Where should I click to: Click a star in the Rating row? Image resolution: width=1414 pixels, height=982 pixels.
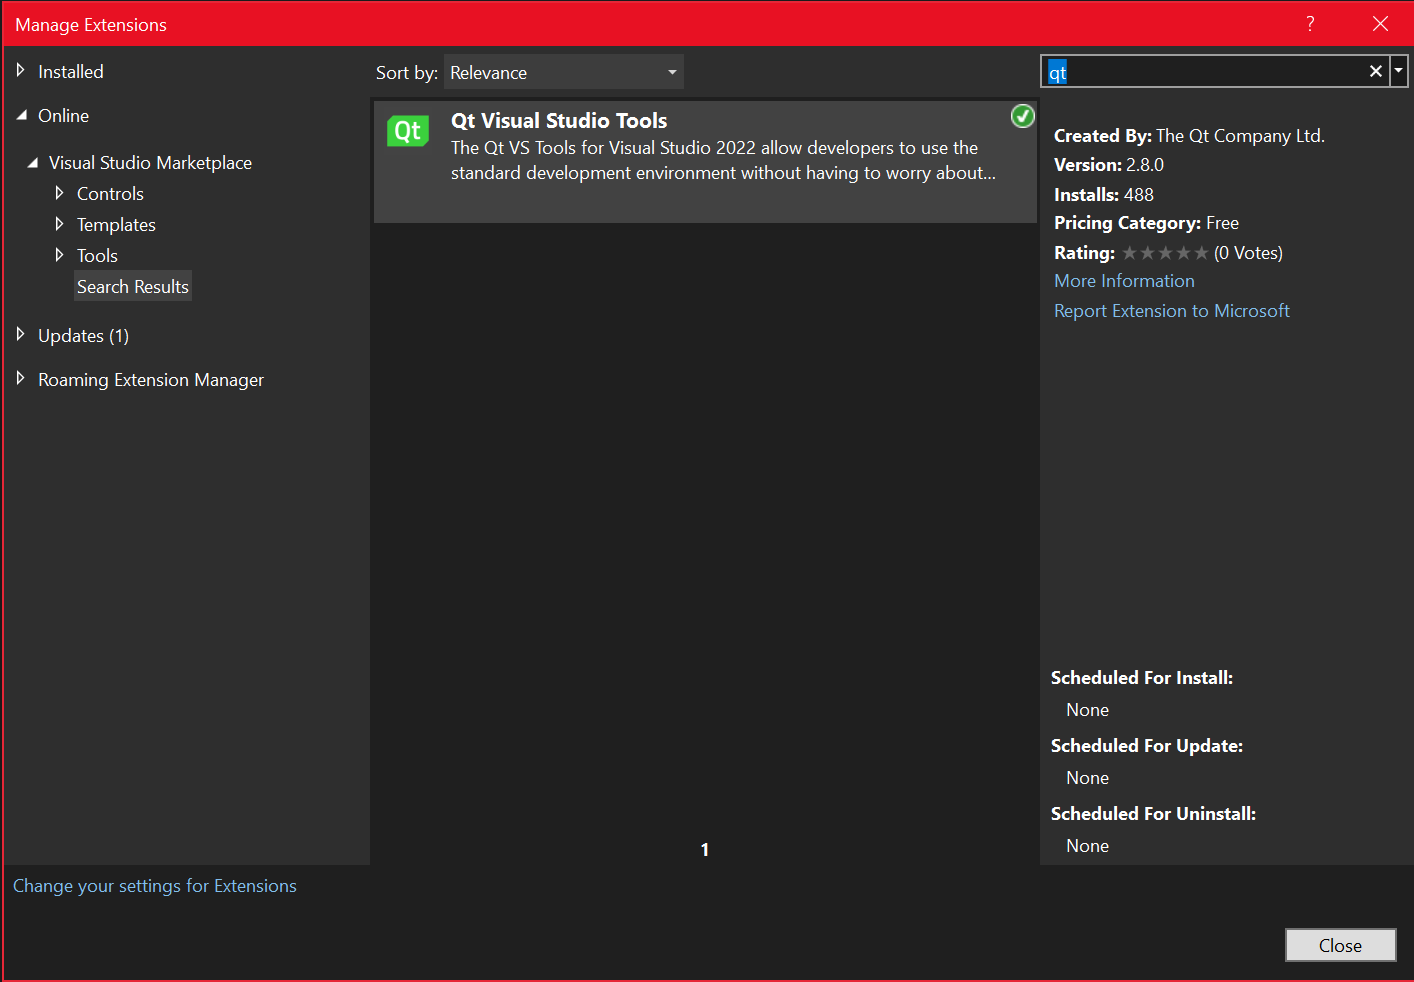(x=1165, y=253)
